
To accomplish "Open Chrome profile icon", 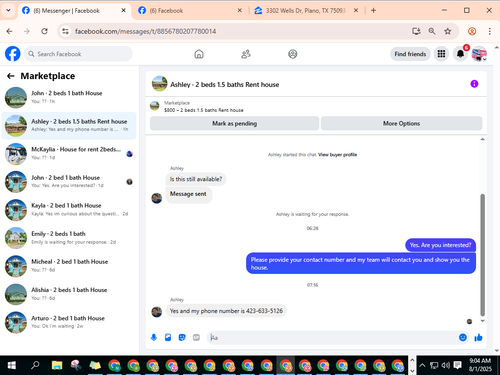I will tap(472, 31).
